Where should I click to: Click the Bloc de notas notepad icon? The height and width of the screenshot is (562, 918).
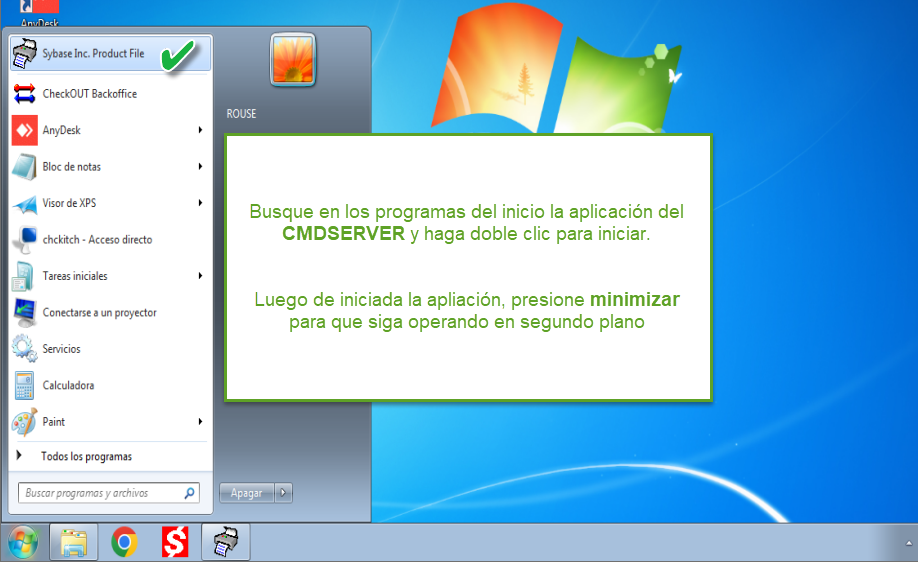(25, 167)
